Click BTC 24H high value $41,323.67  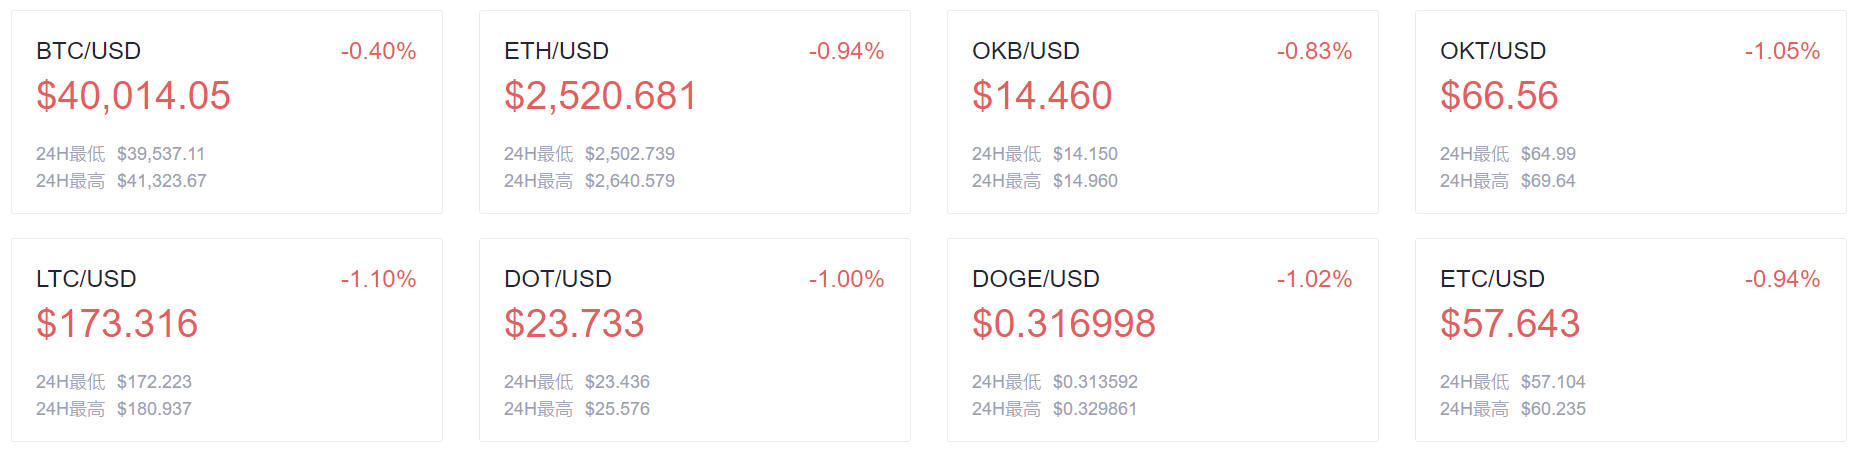[x=162, y=181]
